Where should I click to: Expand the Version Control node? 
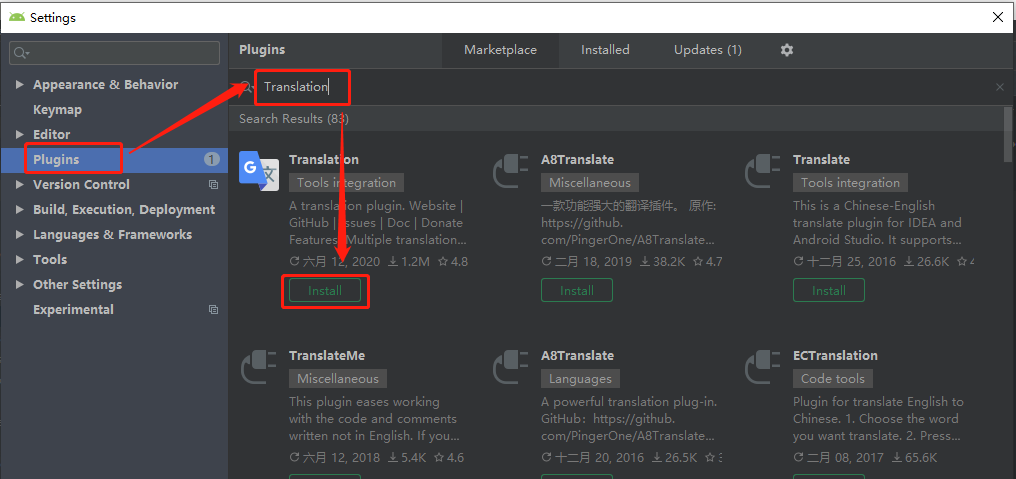[x=19, y=185]
